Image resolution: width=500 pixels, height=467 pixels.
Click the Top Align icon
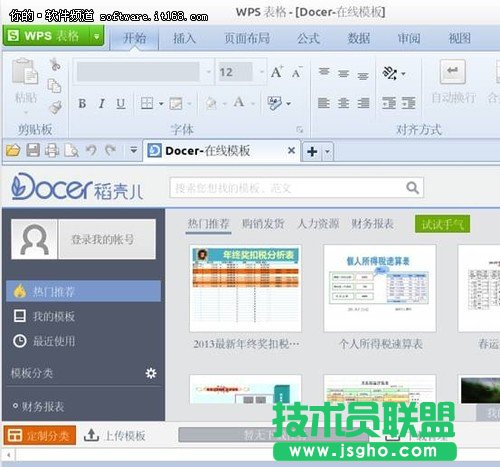pyautogui.click(x=324, y=71)
